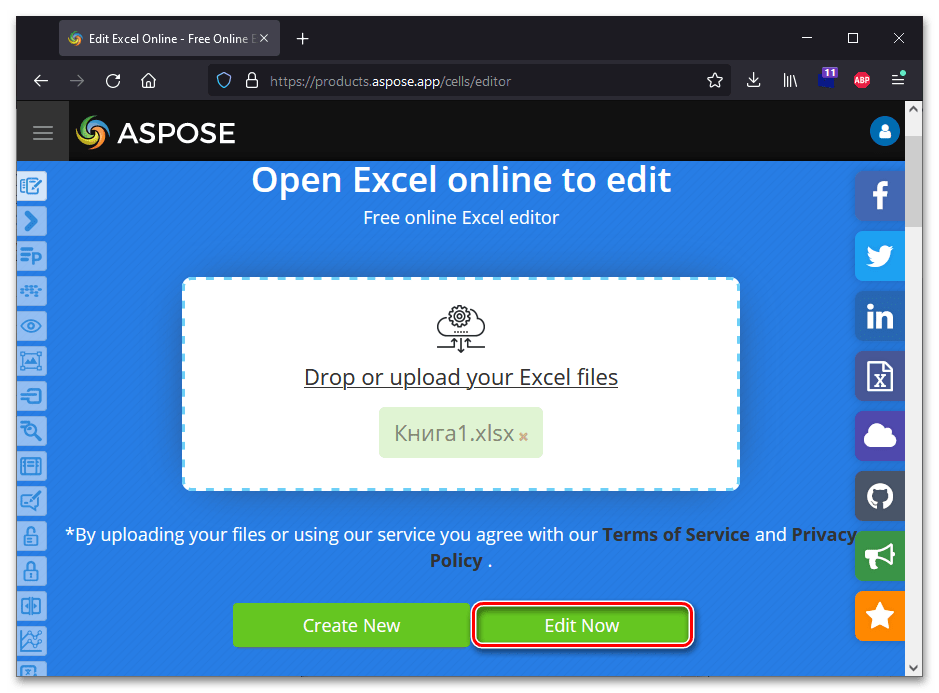Viewport: 939px width, 693px height.
Task: Click the orange star bookmark button
Action: click(x=880, y=616)
